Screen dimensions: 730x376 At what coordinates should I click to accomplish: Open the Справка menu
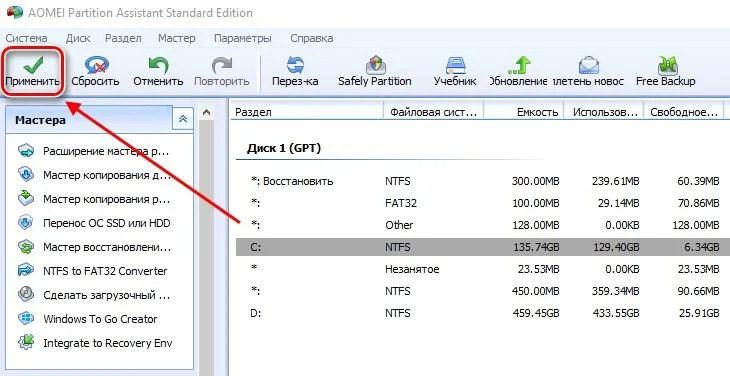pos(311,38)
